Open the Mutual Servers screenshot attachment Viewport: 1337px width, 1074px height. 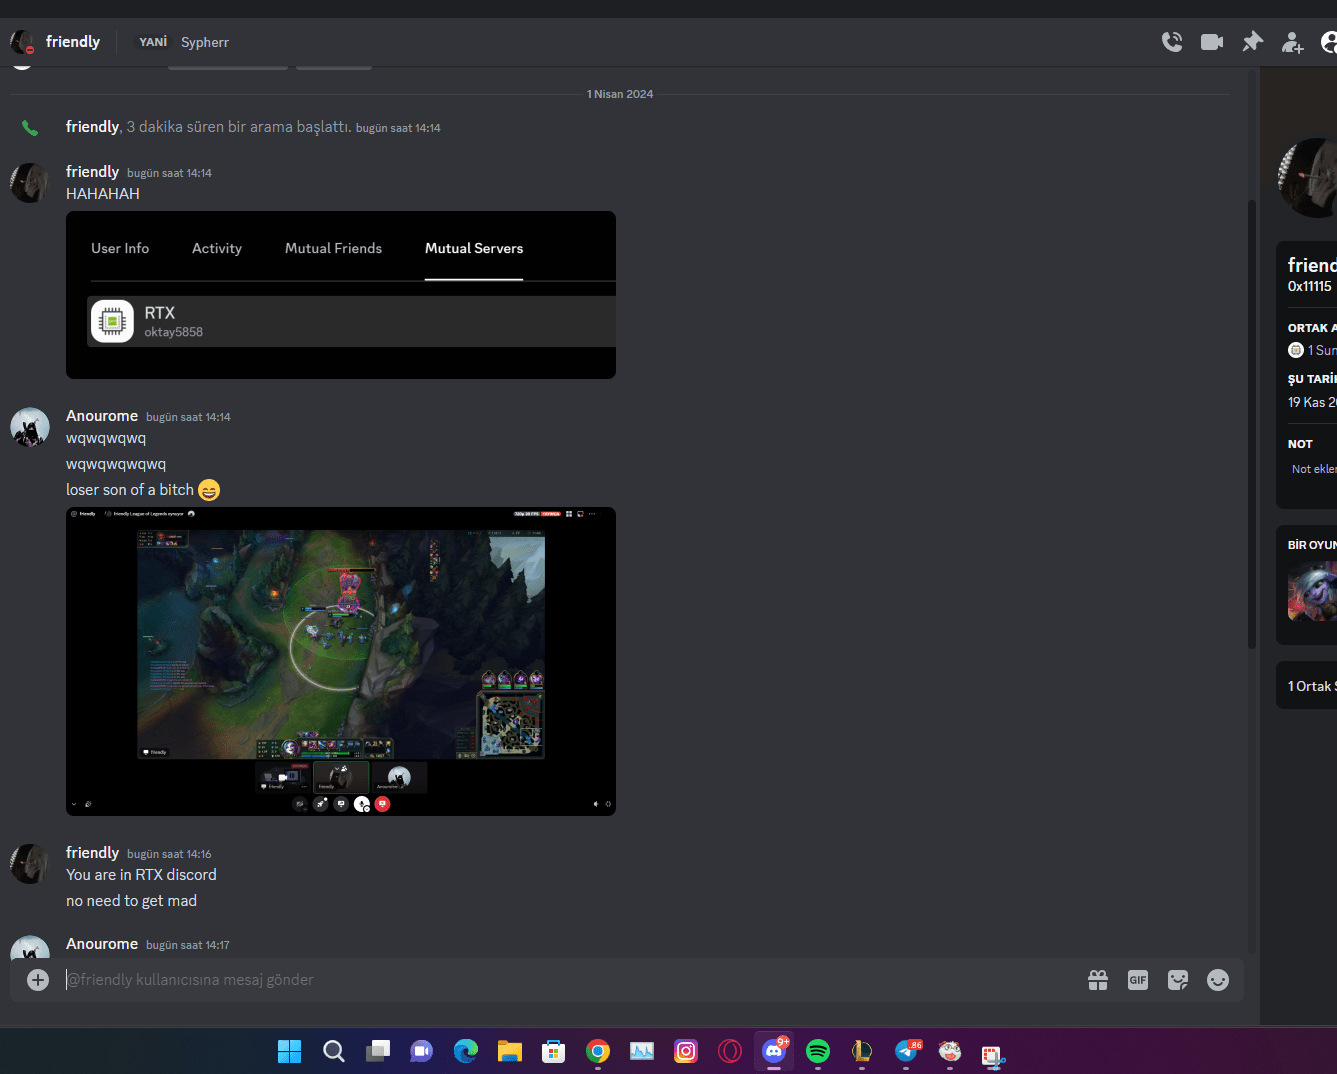coord(341,295)
